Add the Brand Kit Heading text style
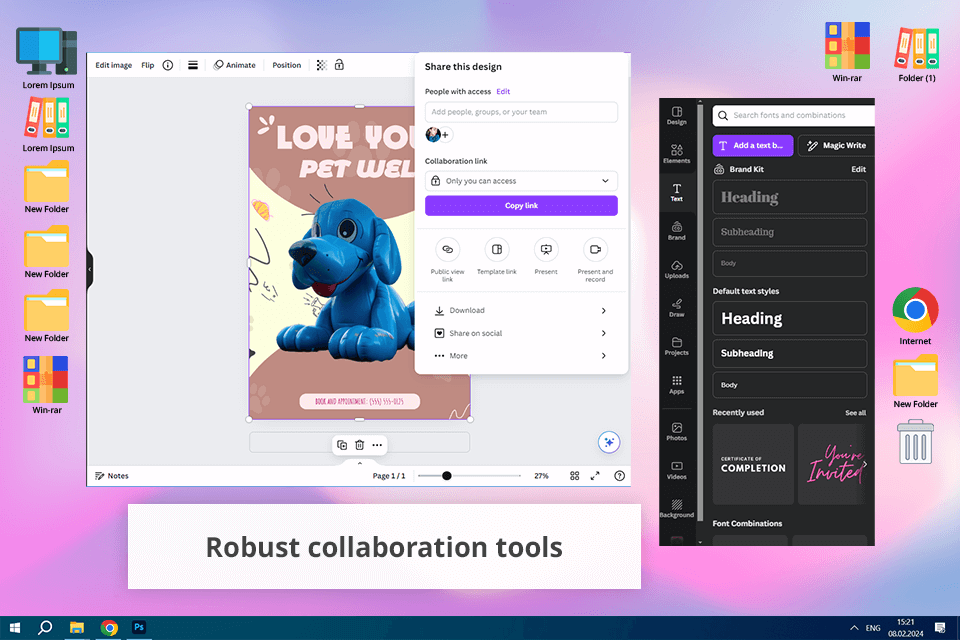Screen dimensions: 960x640 click(x=790, y=197)
